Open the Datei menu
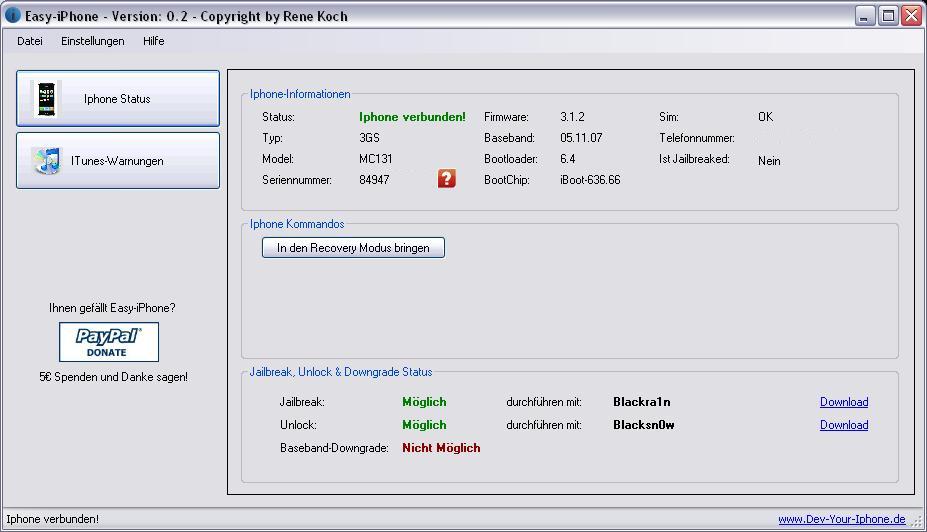This screenshot has height=532, width=927. (x=30, y=41)
